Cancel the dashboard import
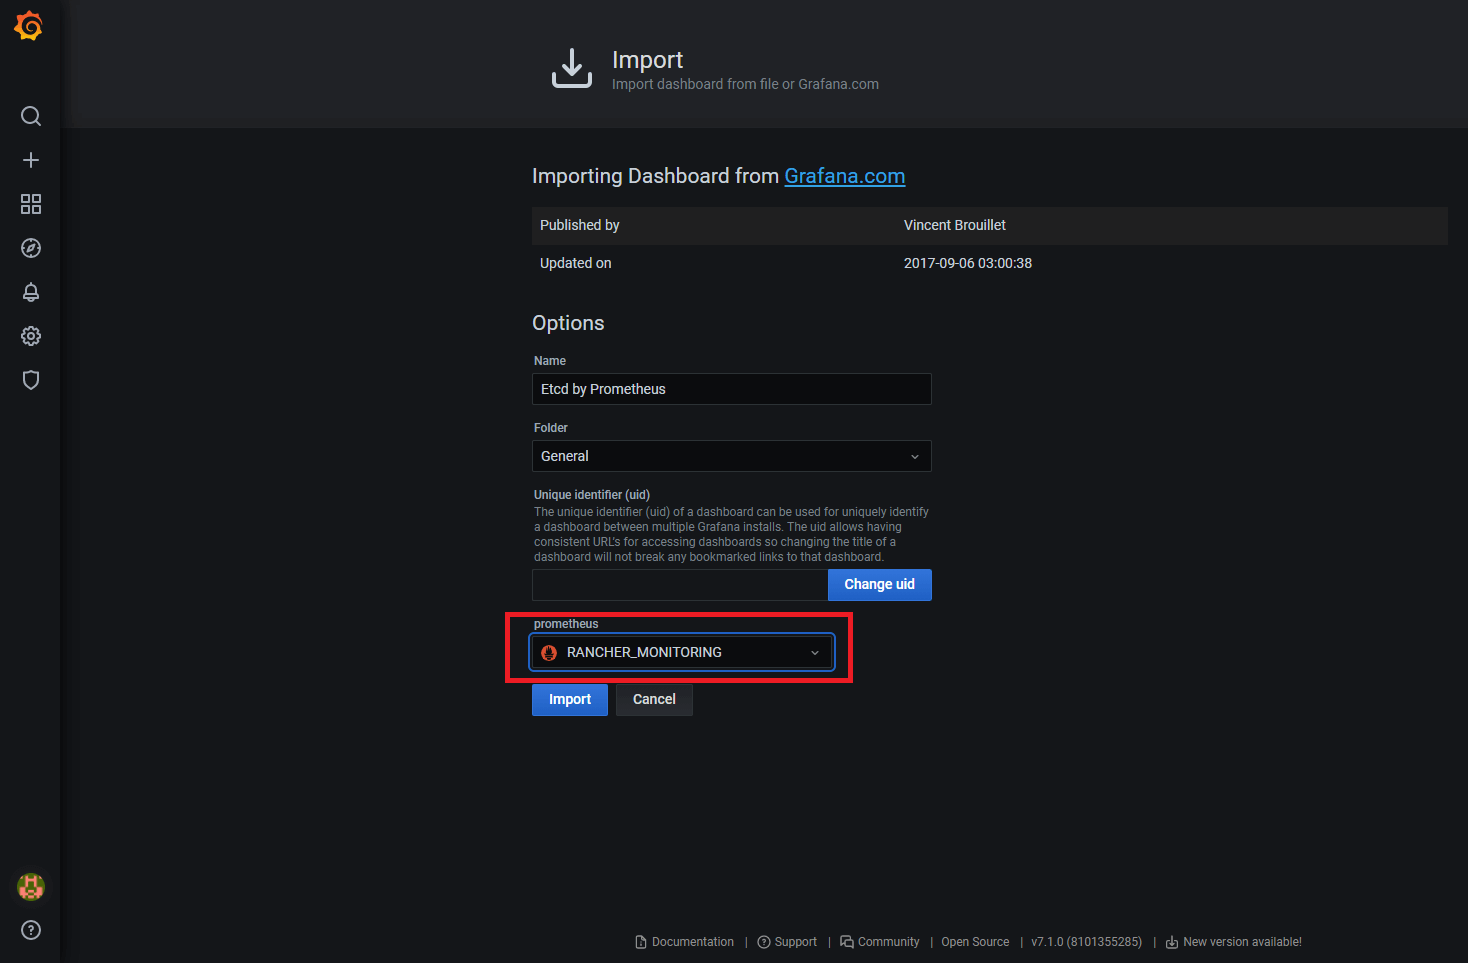 (654, 699)
